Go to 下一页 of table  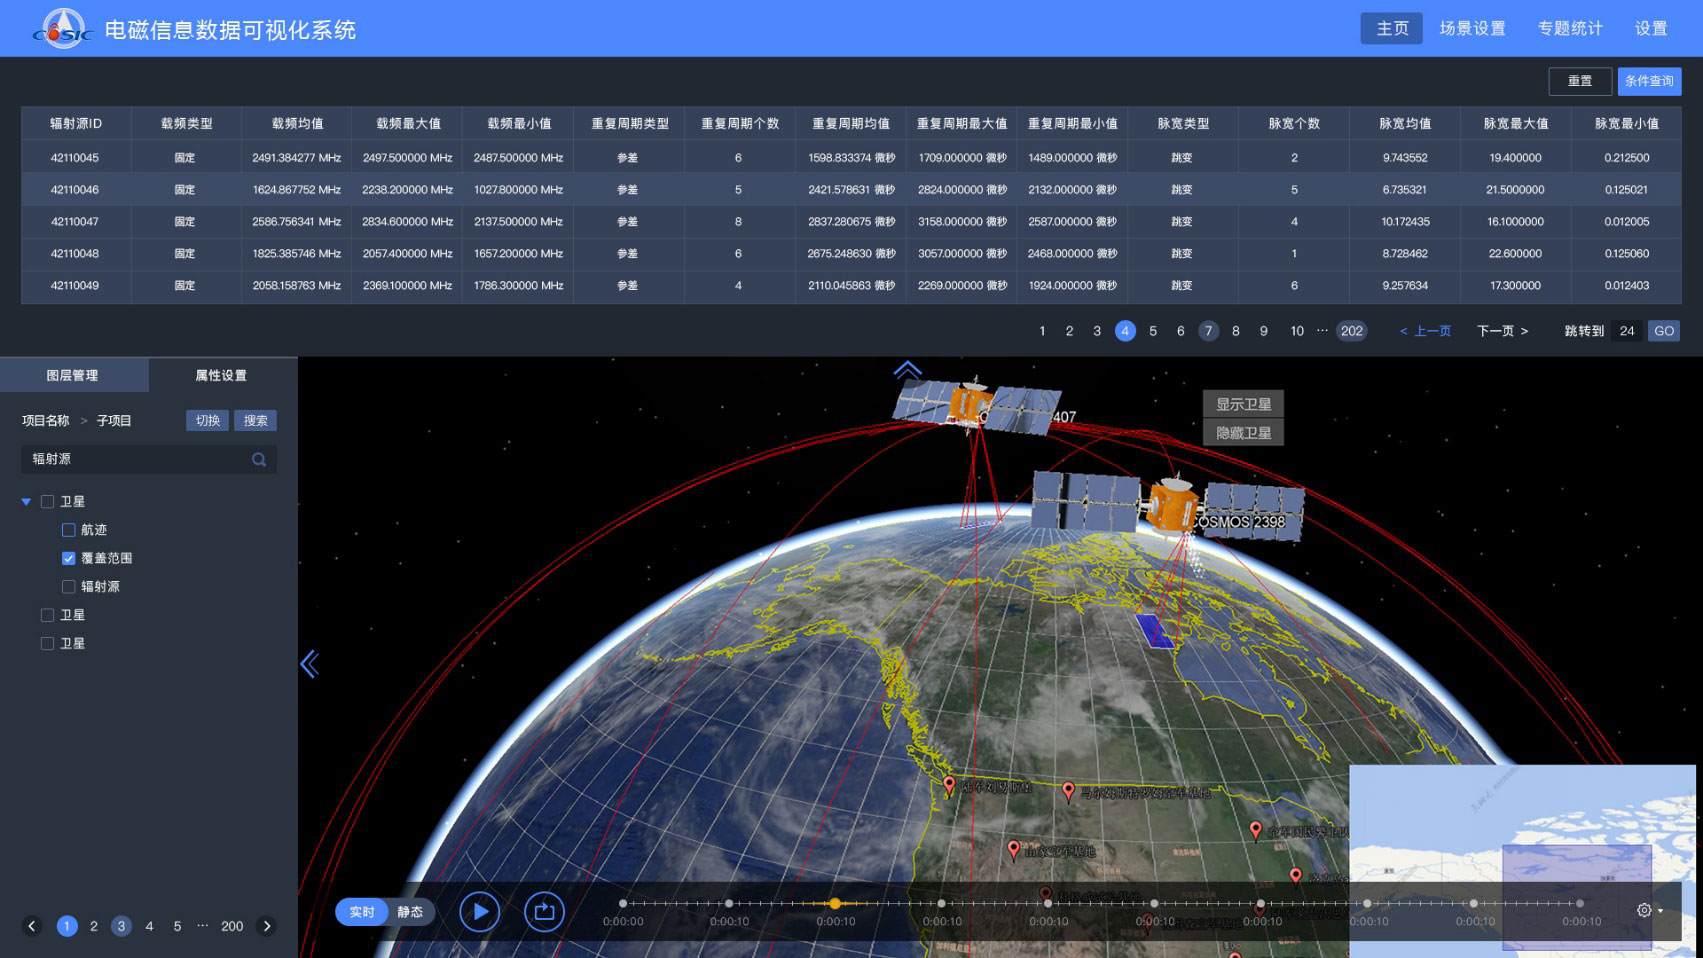[x=1502, y=331]
